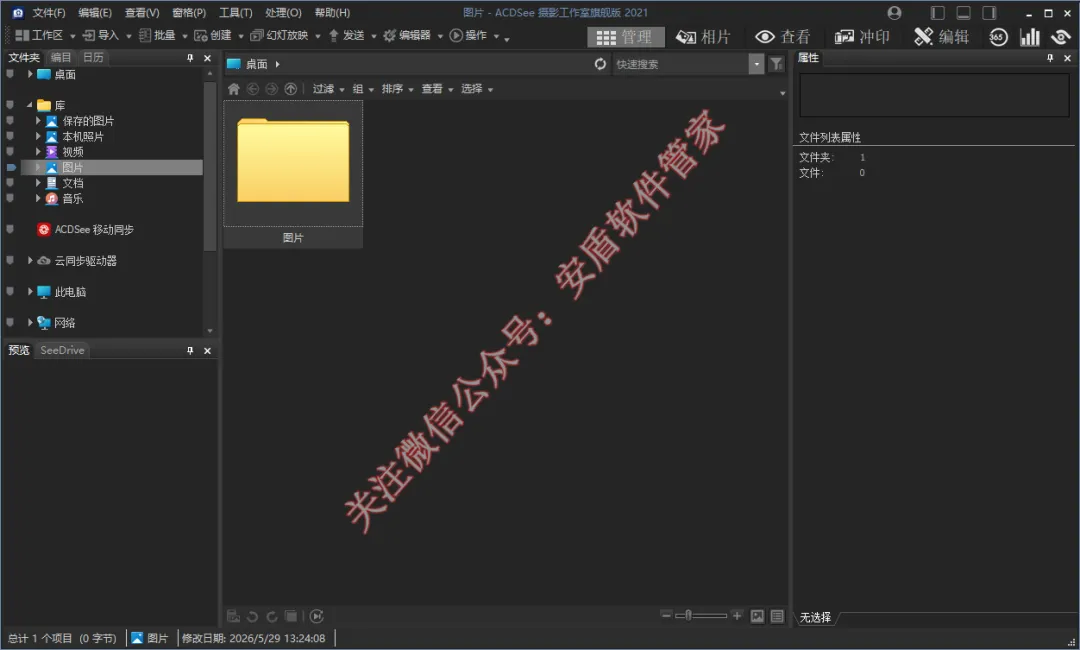Expand the 云同步驱动器 tree node
The image size is (1080, 650).
[30, 260]
